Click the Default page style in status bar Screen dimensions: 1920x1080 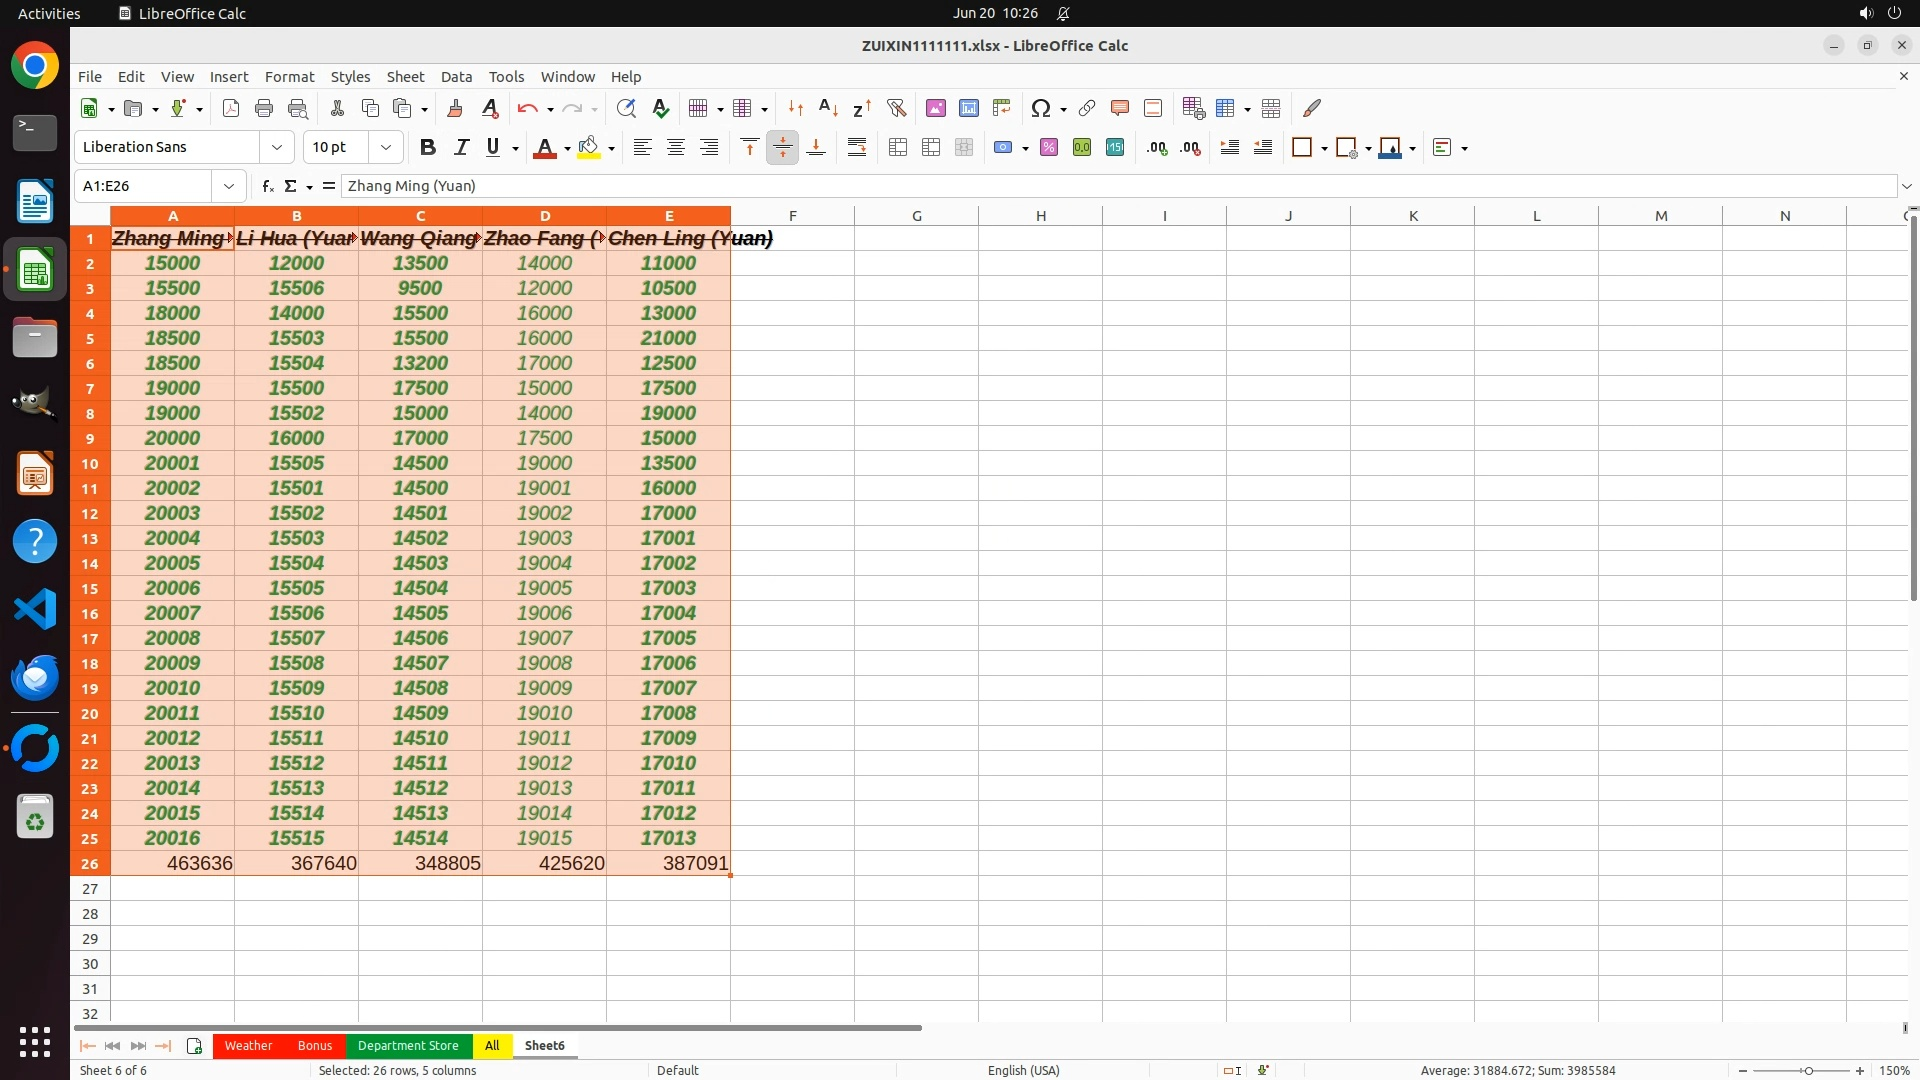pos(677,1070)
